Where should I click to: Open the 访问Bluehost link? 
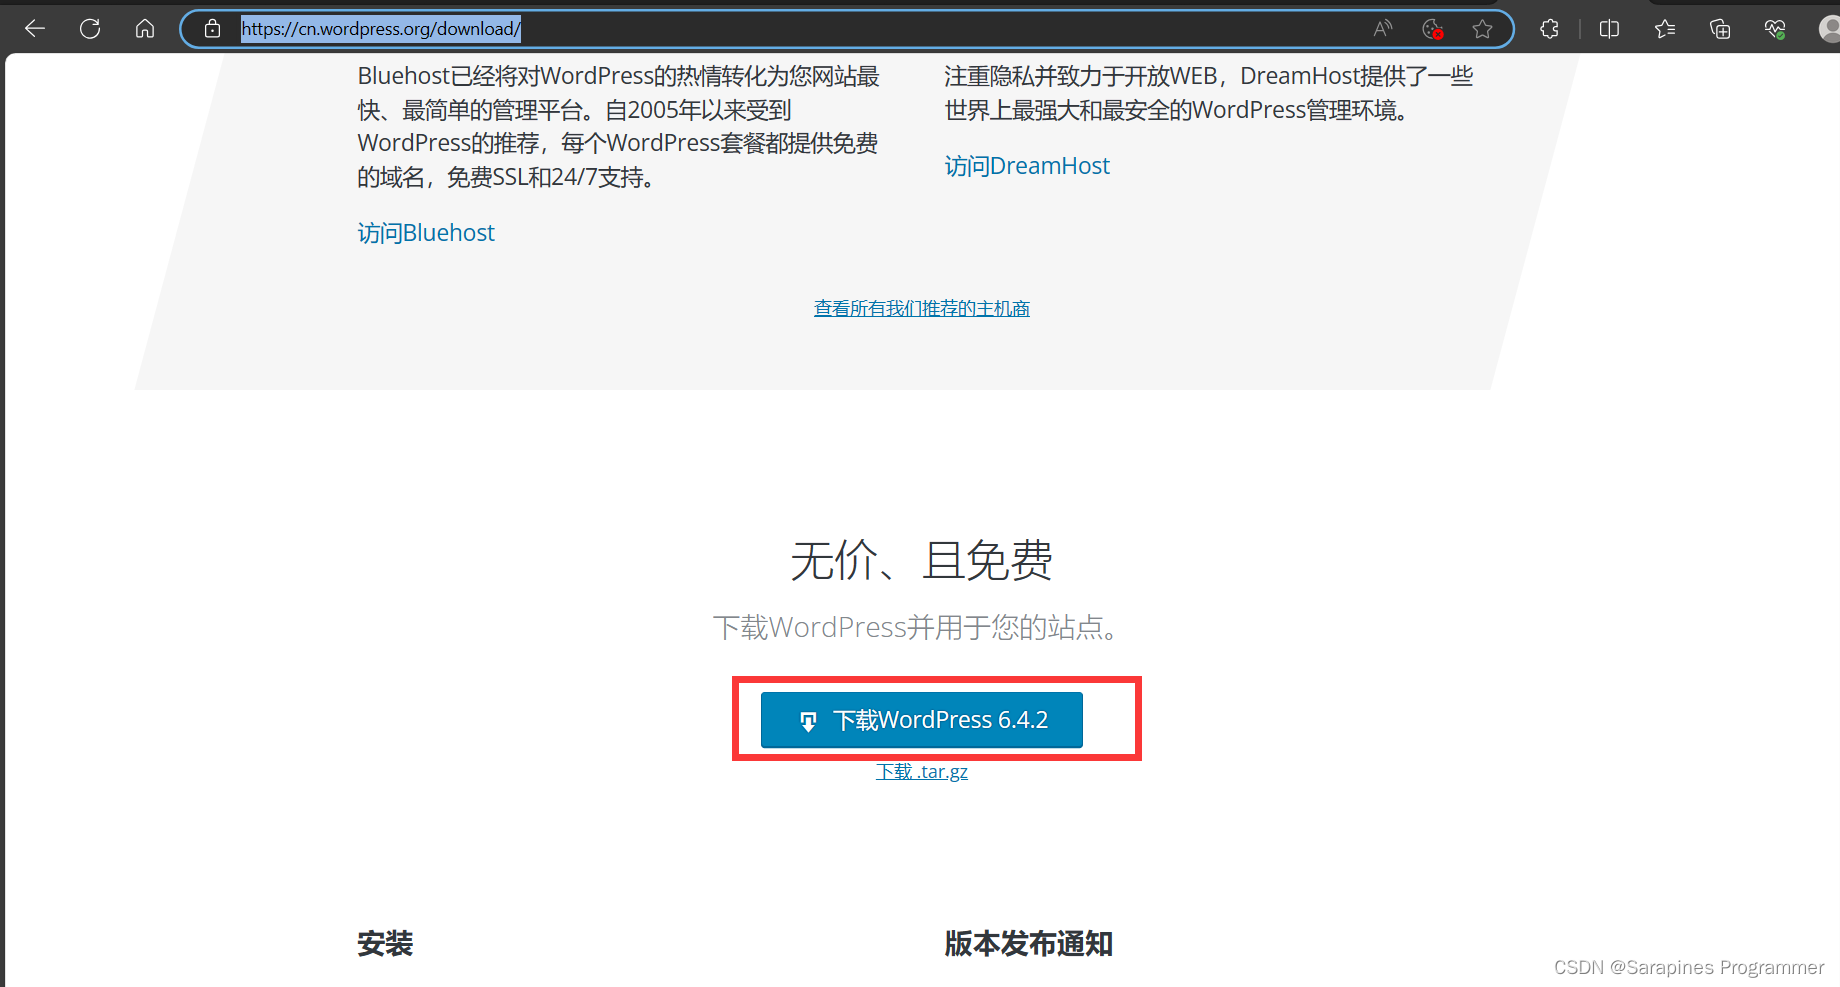click(x=426, y=233)
